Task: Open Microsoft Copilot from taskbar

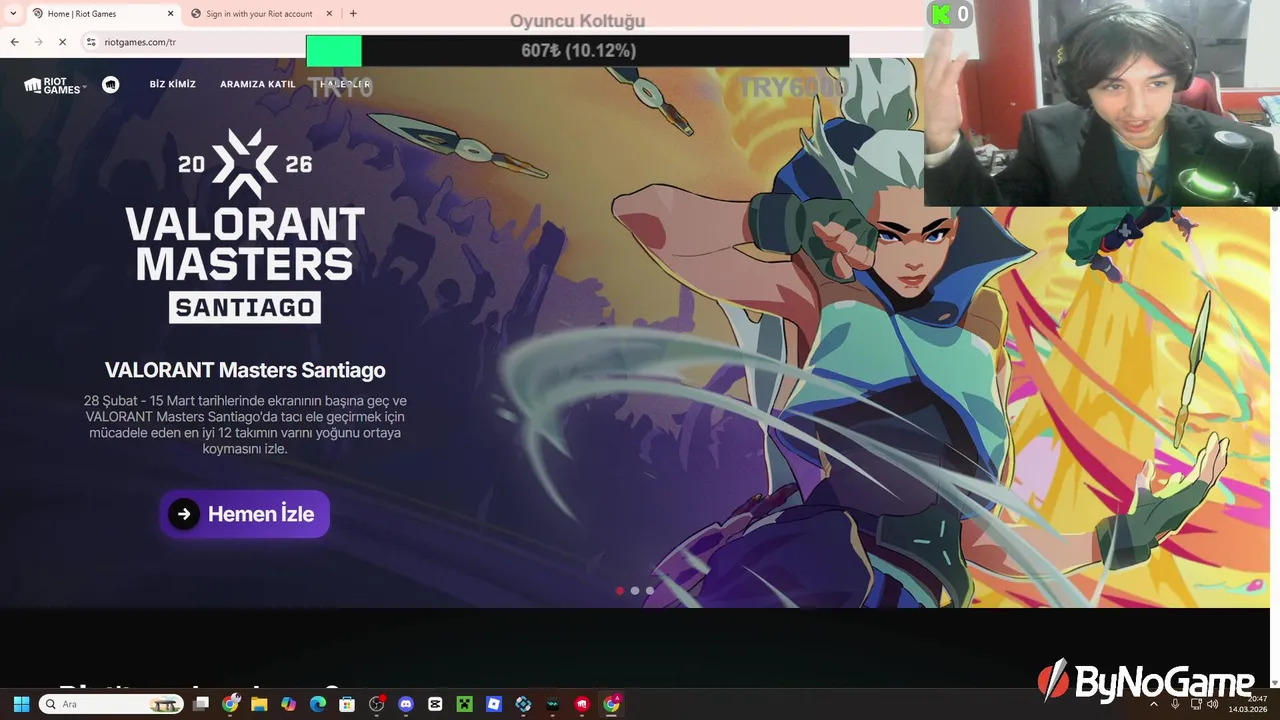Action: click(289, 704)
